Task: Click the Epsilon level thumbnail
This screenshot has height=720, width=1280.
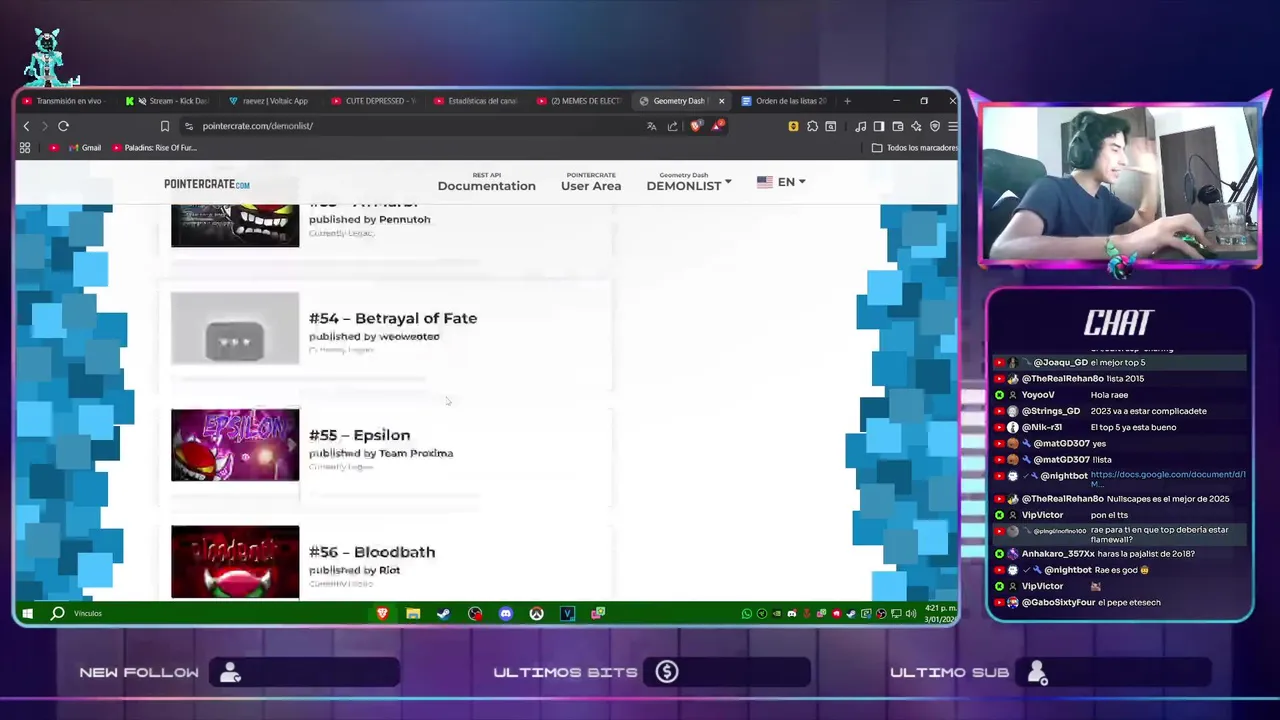Action: 235,445
